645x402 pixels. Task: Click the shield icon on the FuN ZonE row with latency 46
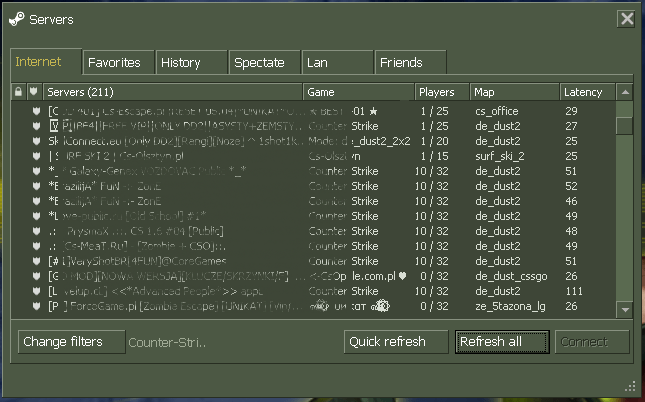[37, 201]
